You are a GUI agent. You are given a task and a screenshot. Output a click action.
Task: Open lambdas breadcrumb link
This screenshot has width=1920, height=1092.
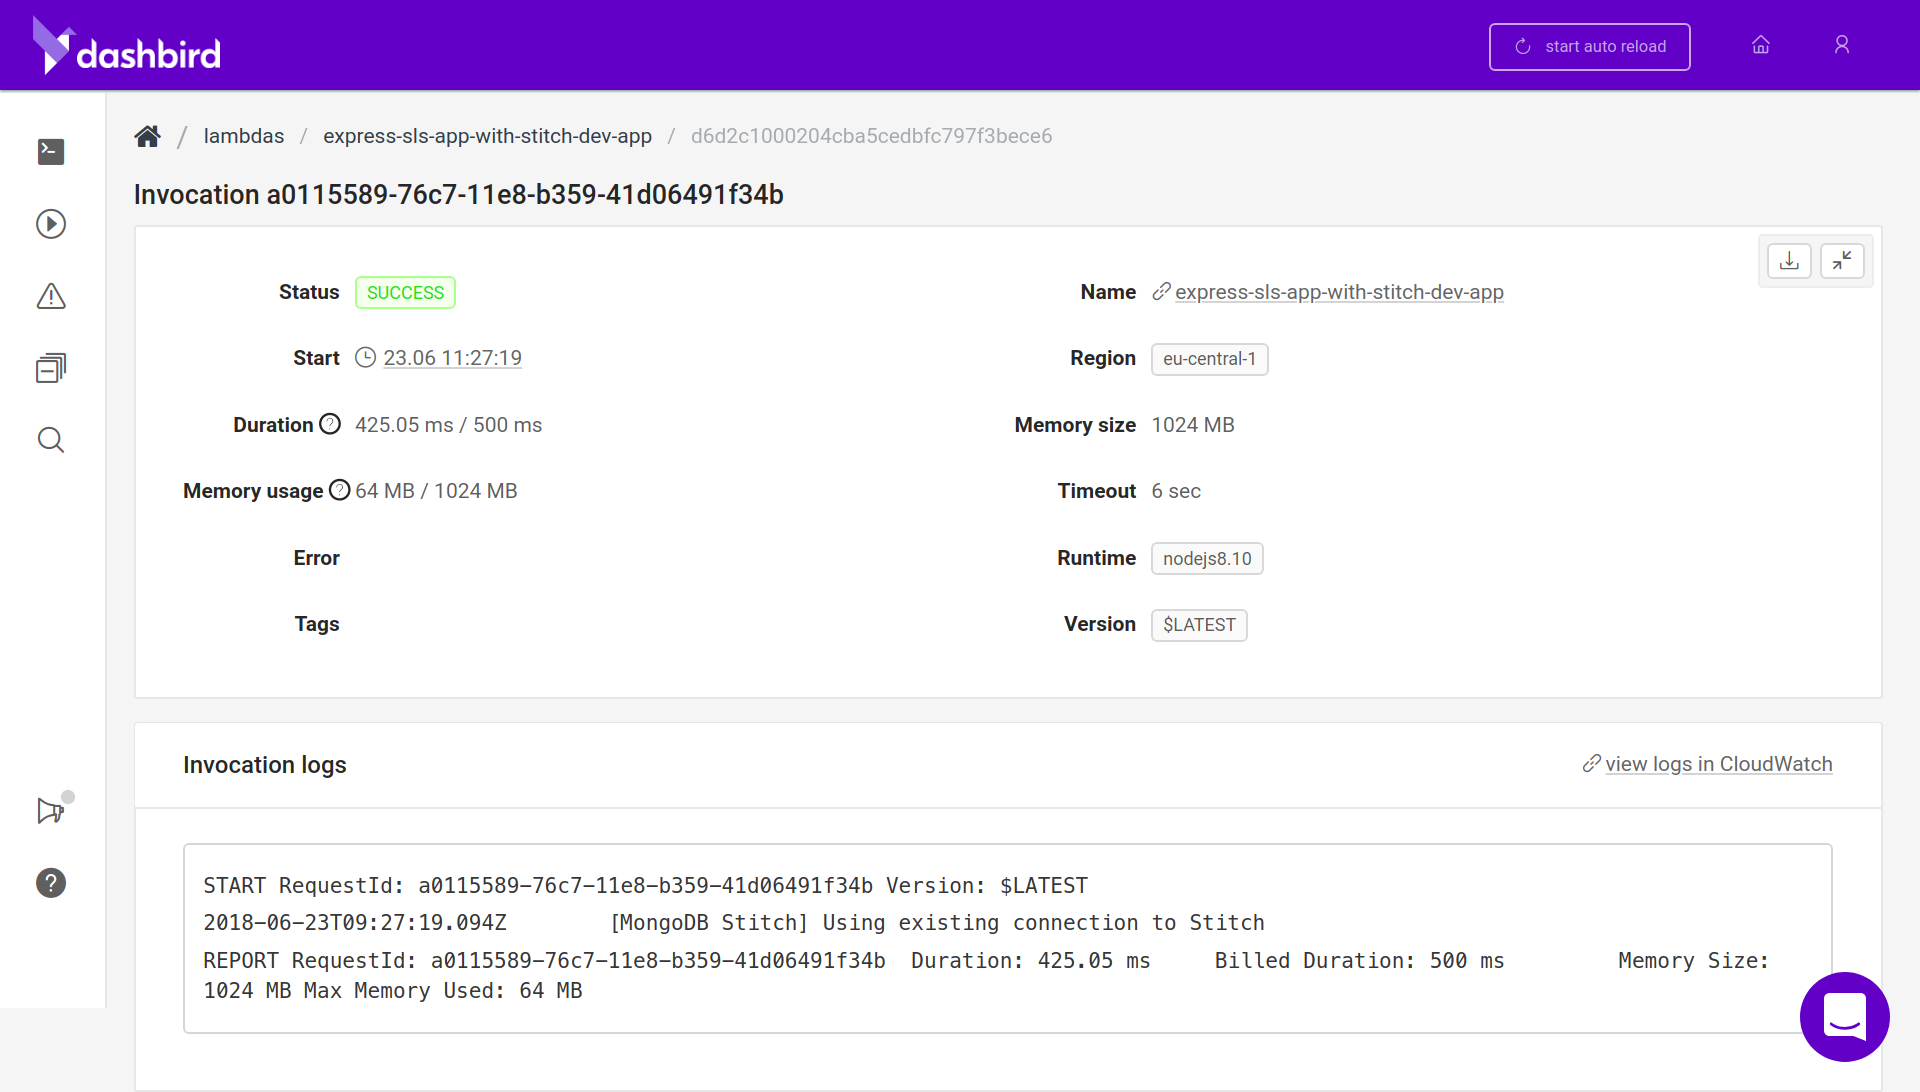244,136
